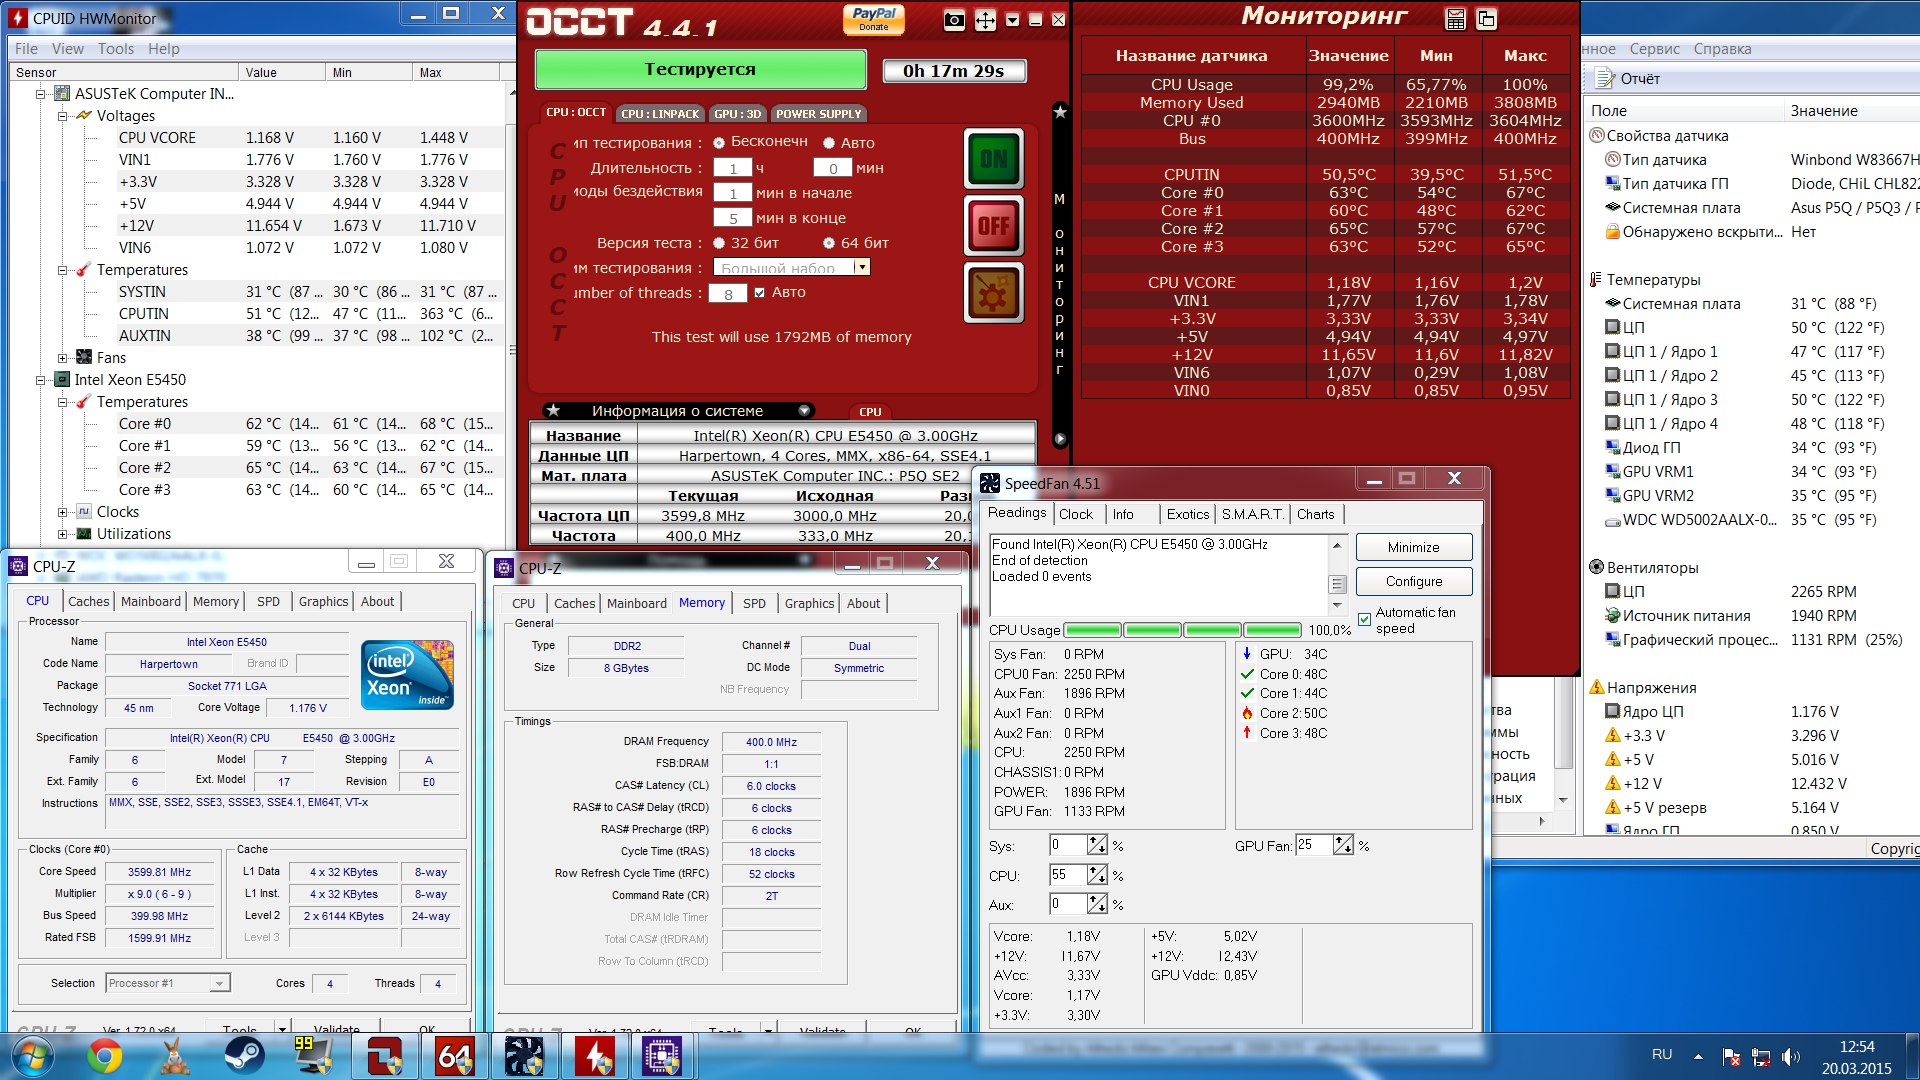This screenshot has width=1920, height=1080.
Task: Switch to CPU:LINPACK tab in OCCT
Action: [660, 114]
